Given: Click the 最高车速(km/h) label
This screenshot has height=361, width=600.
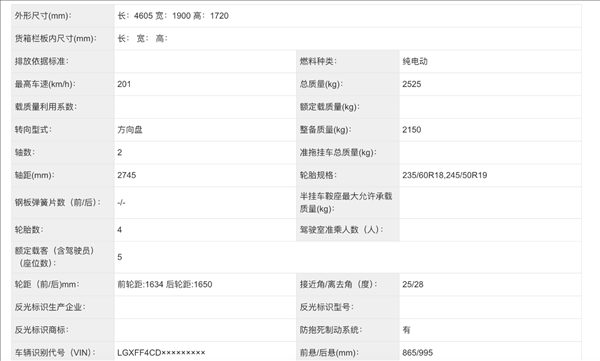Looking at the screenshot, I should tap(45, 84).
